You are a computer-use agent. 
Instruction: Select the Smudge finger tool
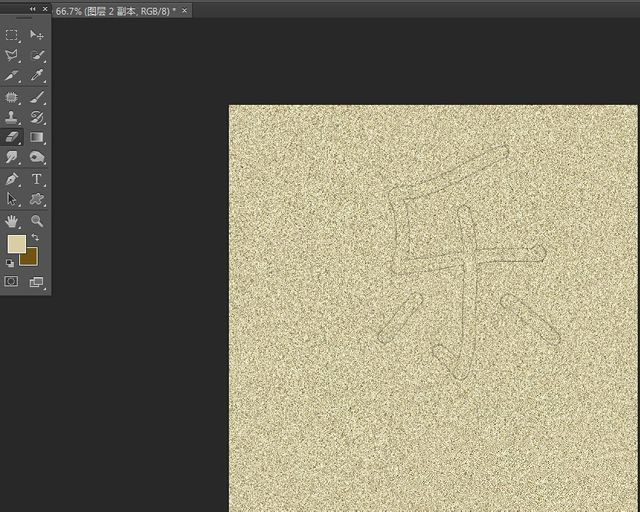[11, 157]
